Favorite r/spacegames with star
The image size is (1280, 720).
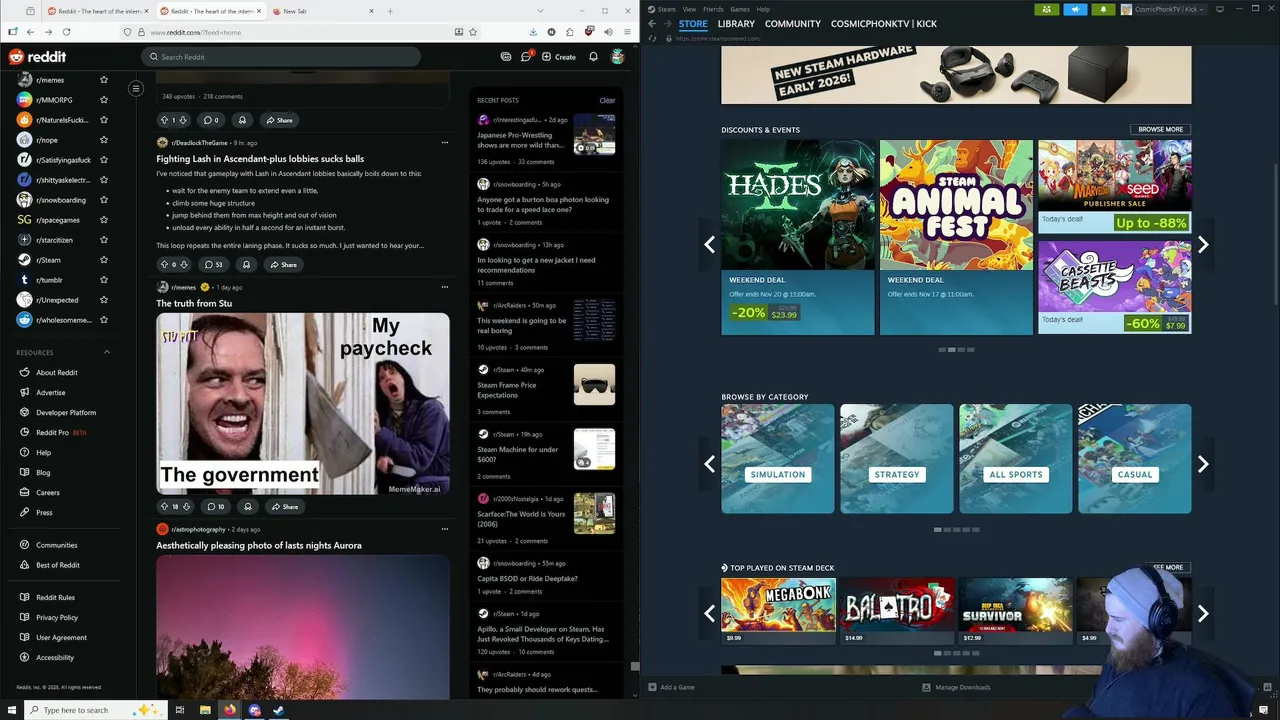coord(103,220)
